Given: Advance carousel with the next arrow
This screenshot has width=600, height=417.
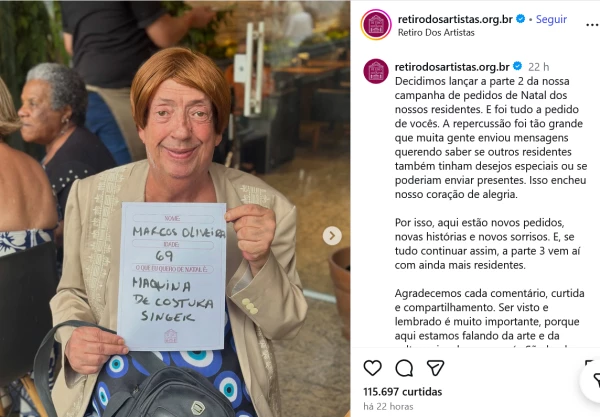Looking at the screenshot, I should coord(332,236).
